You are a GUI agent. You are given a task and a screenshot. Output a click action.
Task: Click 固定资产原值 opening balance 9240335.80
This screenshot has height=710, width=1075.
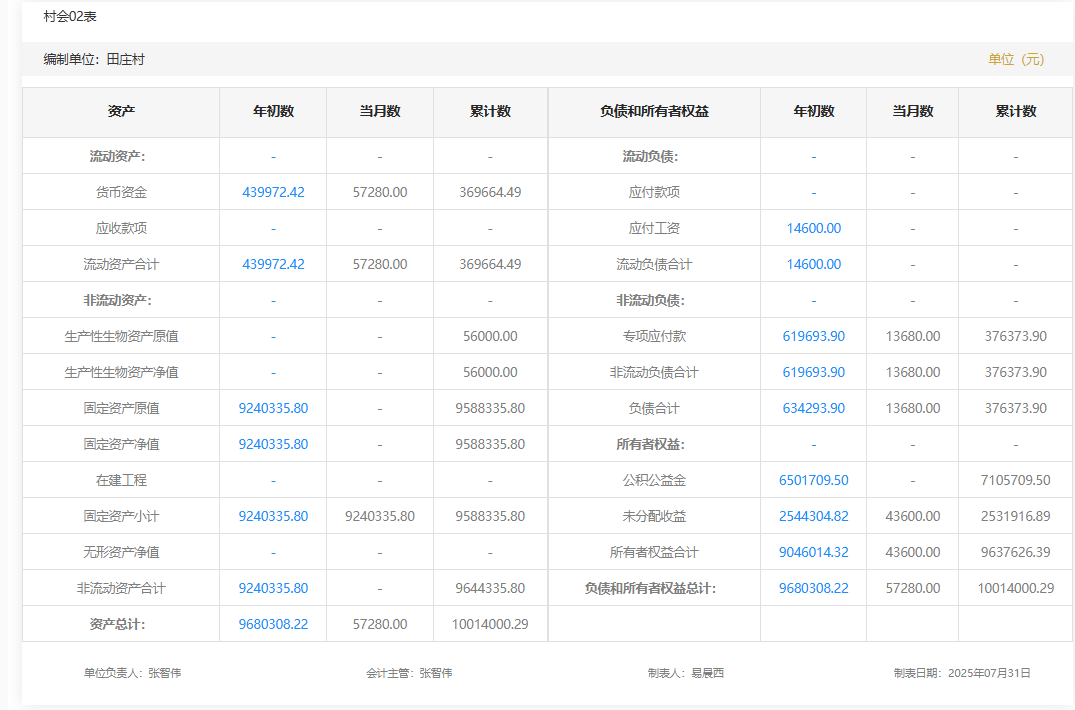[x=273, y=408]
